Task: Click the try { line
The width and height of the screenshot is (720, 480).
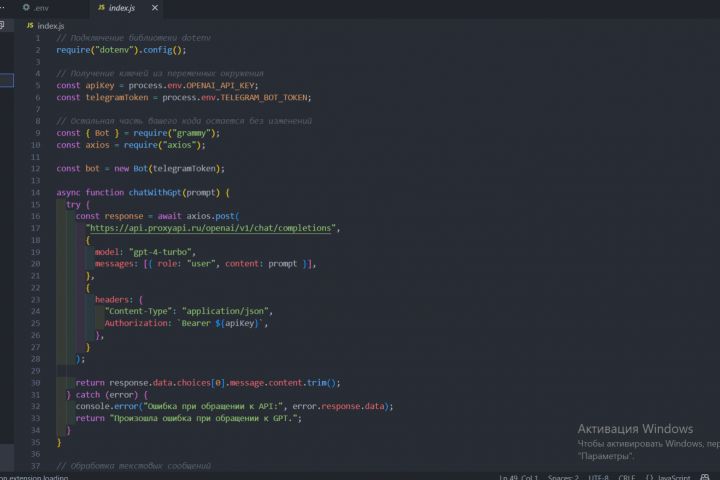Action: [78, 204]
